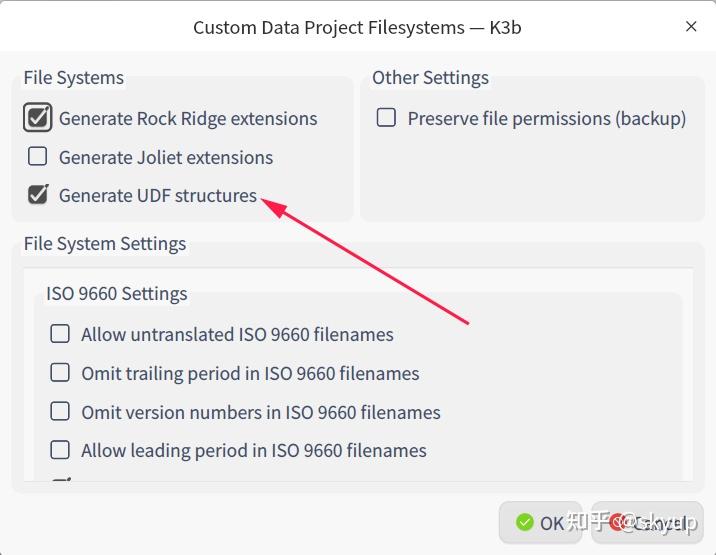Enable Allow untranslated ISO 9660 filenames
This screenshot has width=716, height=555.
point(60,334)
